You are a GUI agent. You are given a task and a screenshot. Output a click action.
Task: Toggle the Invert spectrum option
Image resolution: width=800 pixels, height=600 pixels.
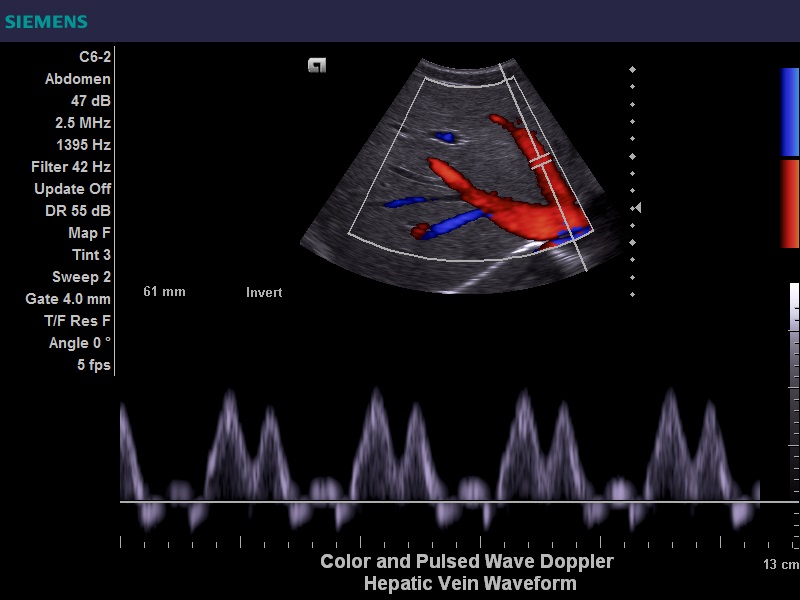(x=264, y=293)
